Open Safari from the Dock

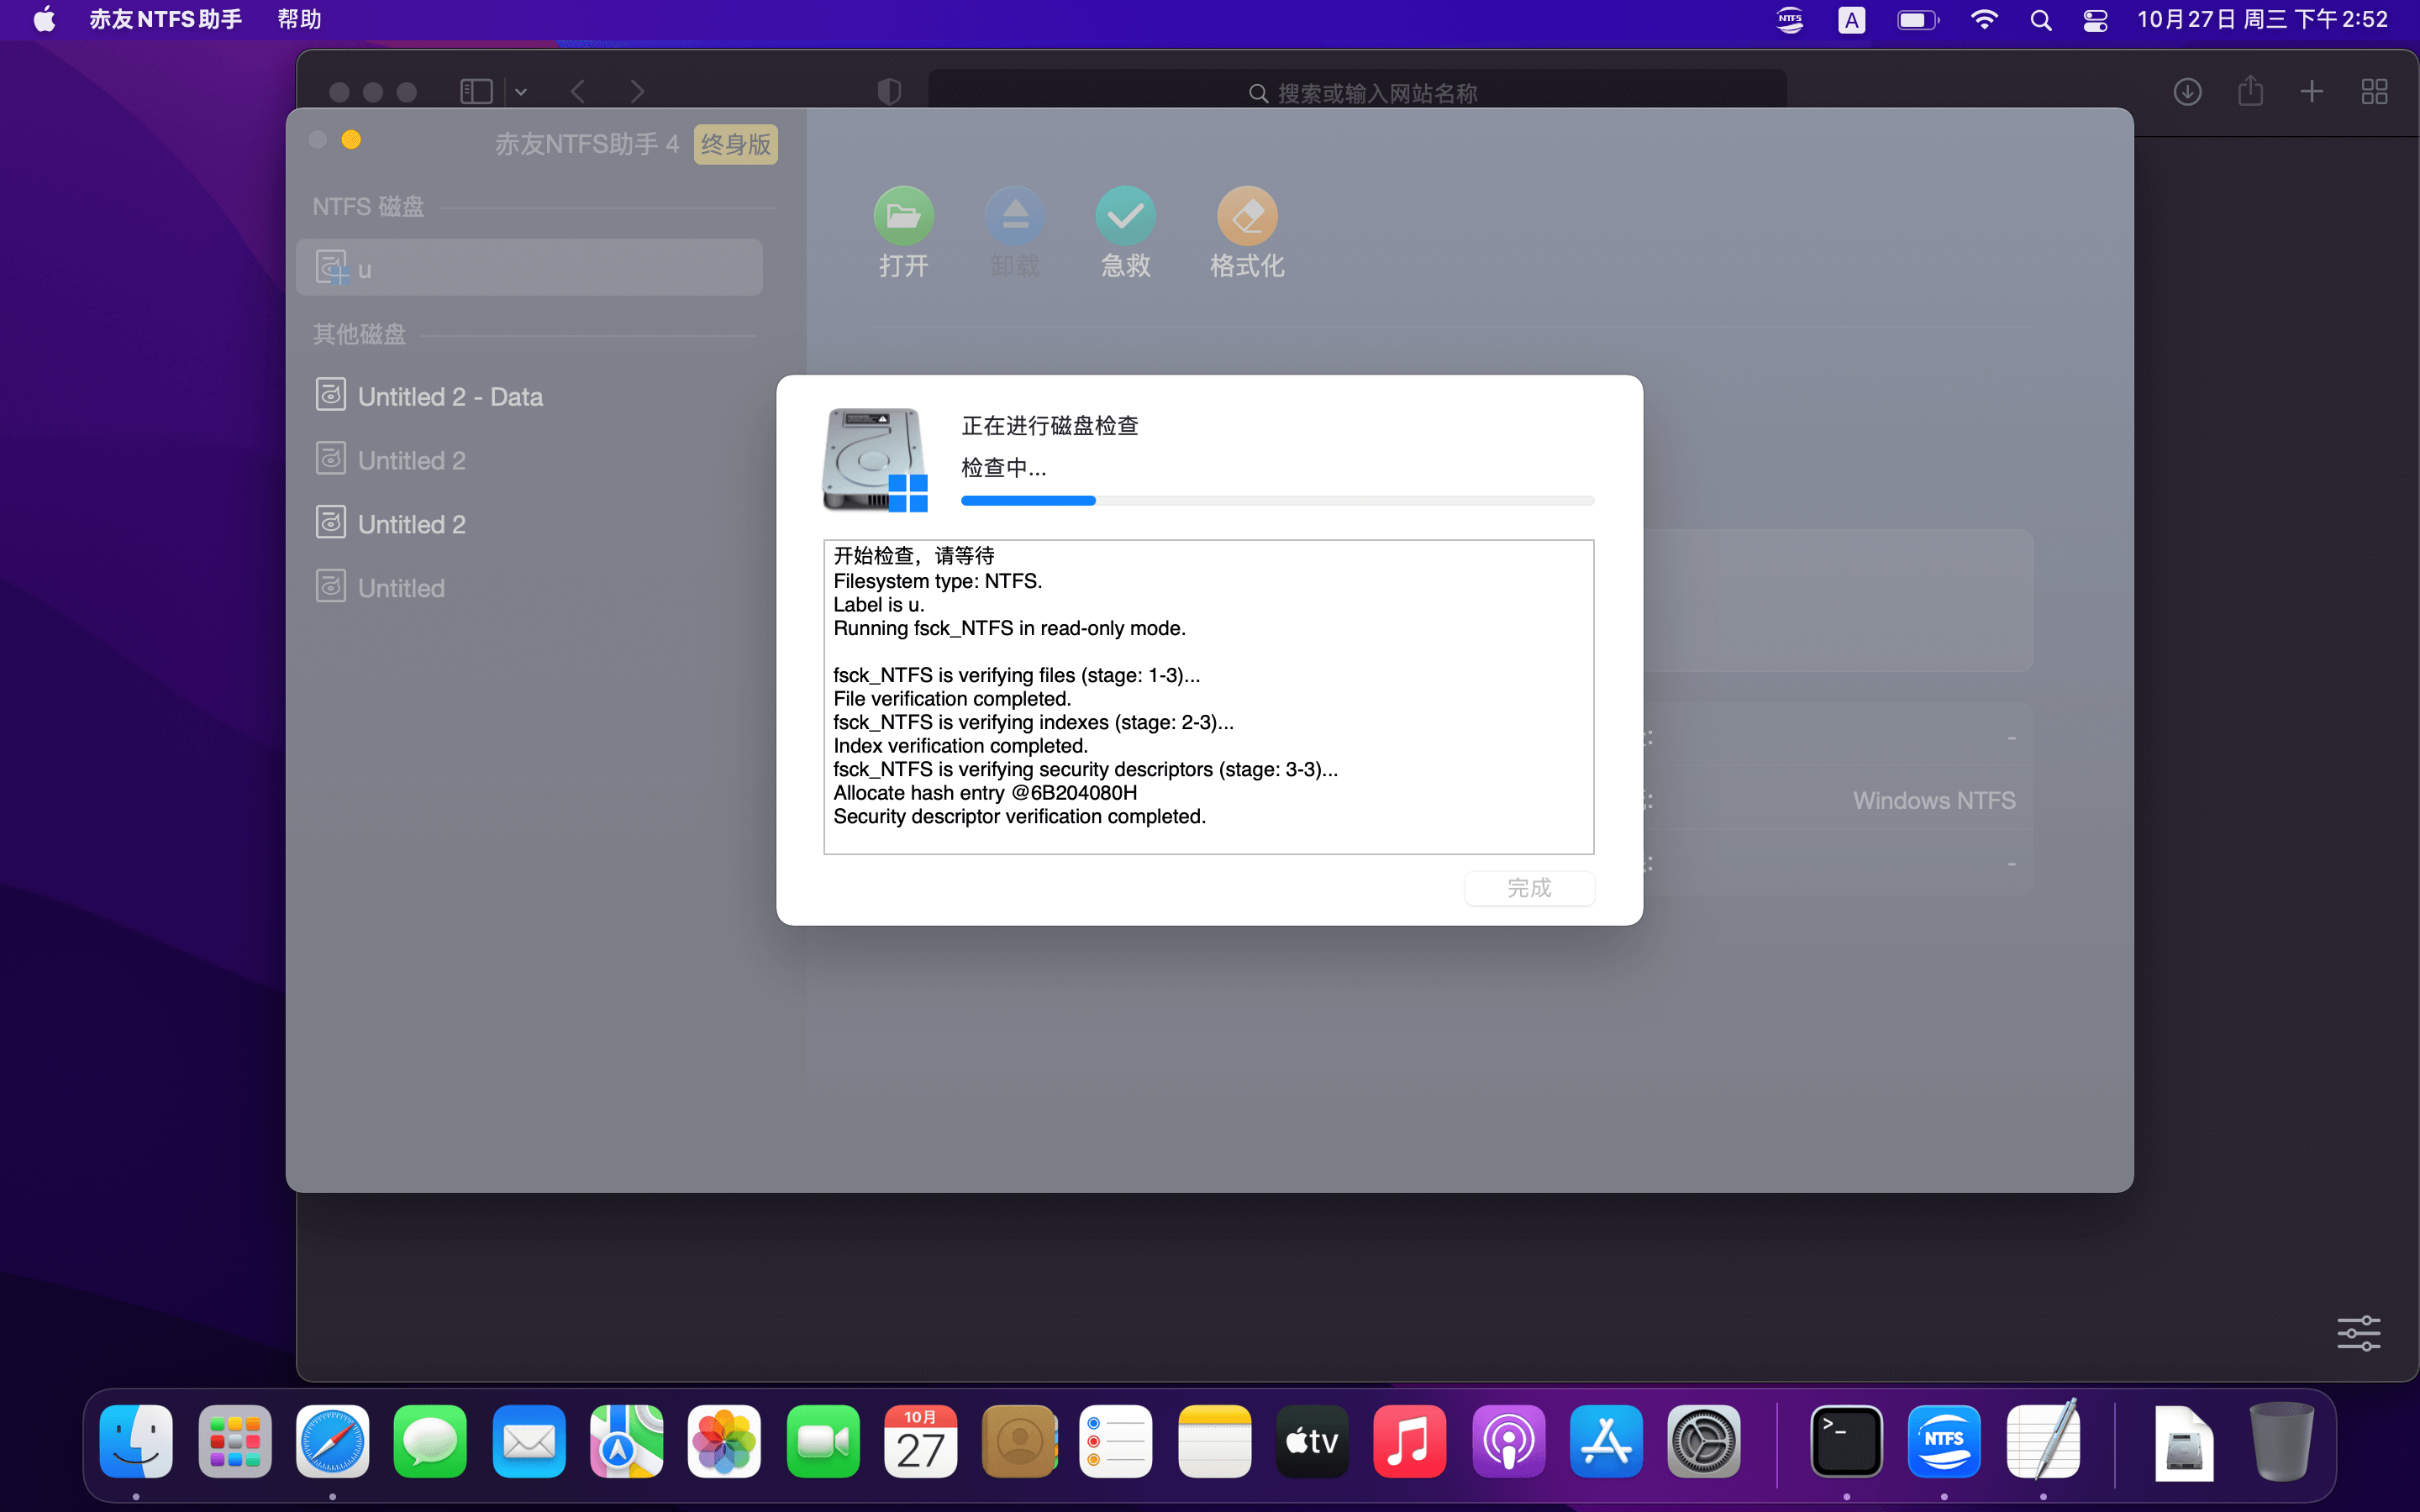pyautogui.click(x=332, y=1441)
